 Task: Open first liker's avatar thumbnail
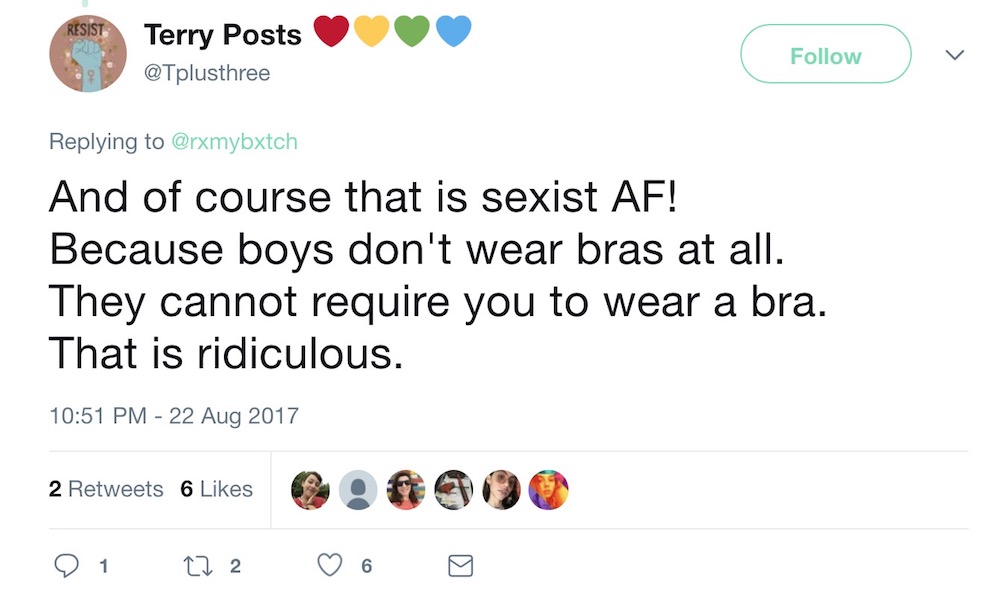pyautogui.click(x=311, y=490)
